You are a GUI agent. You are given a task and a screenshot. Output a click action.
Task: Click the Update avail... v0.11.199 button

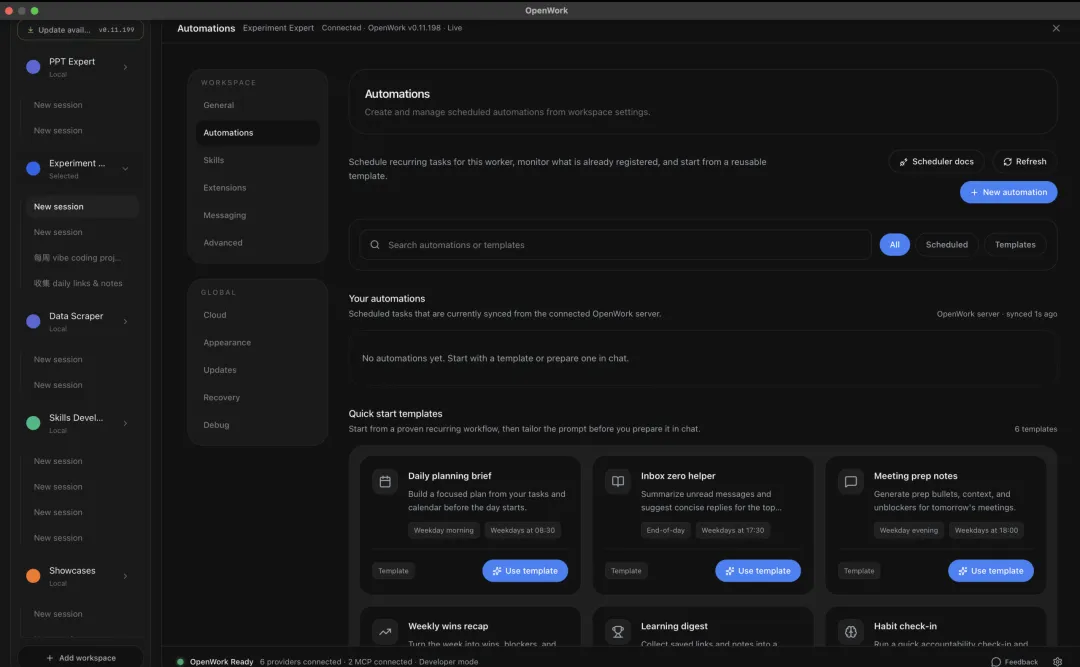(x=81, y=30)
